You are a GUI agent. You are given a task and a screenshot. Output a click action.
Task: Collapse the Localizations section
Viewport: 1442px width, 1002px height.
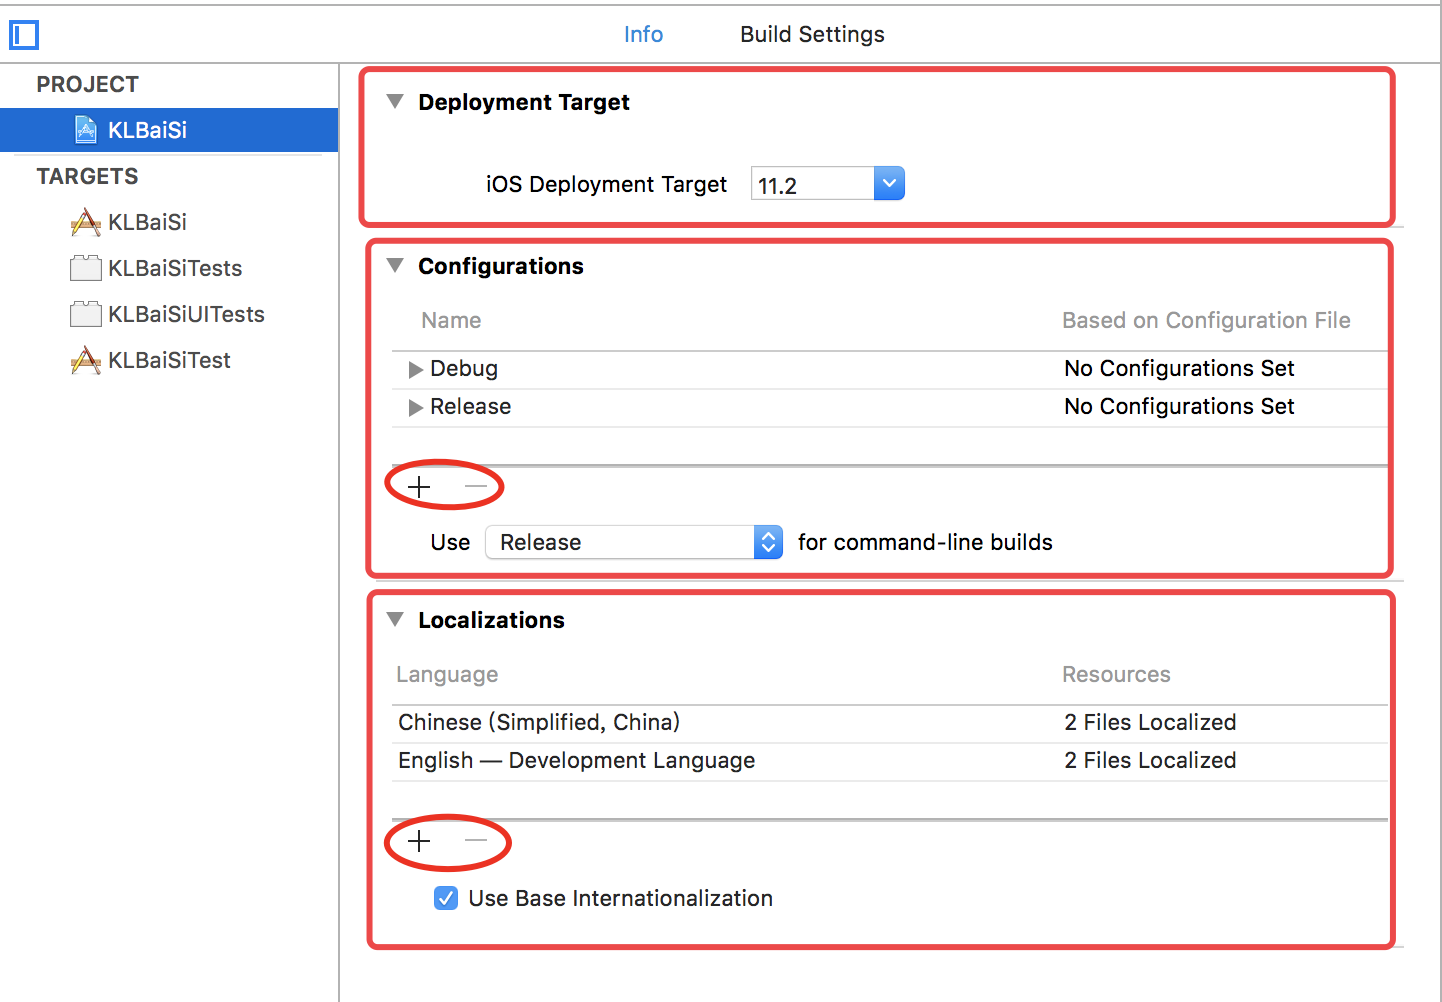[396, 620]
